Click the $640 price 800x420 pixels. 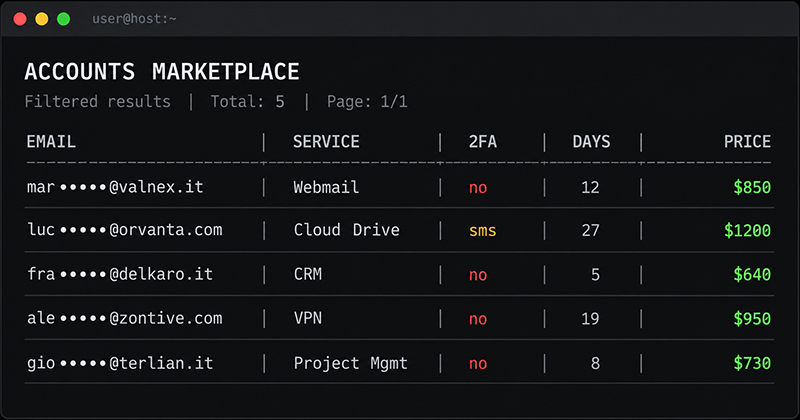[x=752, y=275]
